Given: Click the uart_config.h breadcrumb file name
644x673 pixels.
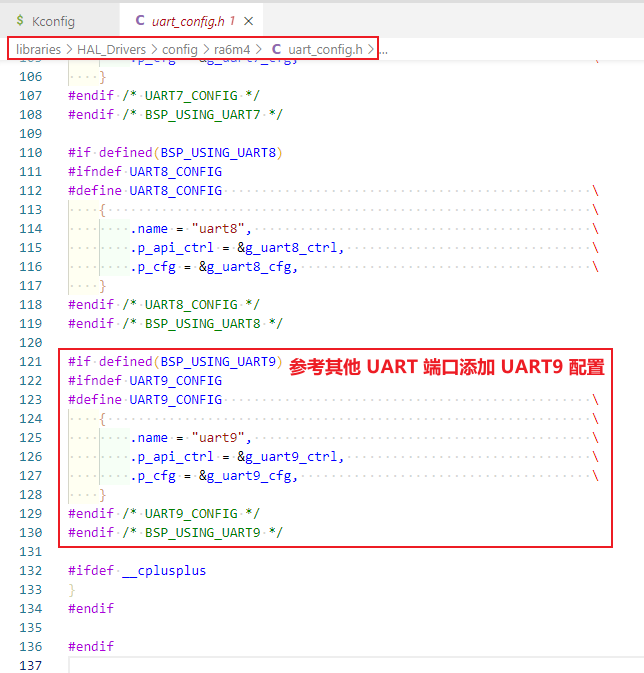Looking at the screenshot, I should [325, 49].
